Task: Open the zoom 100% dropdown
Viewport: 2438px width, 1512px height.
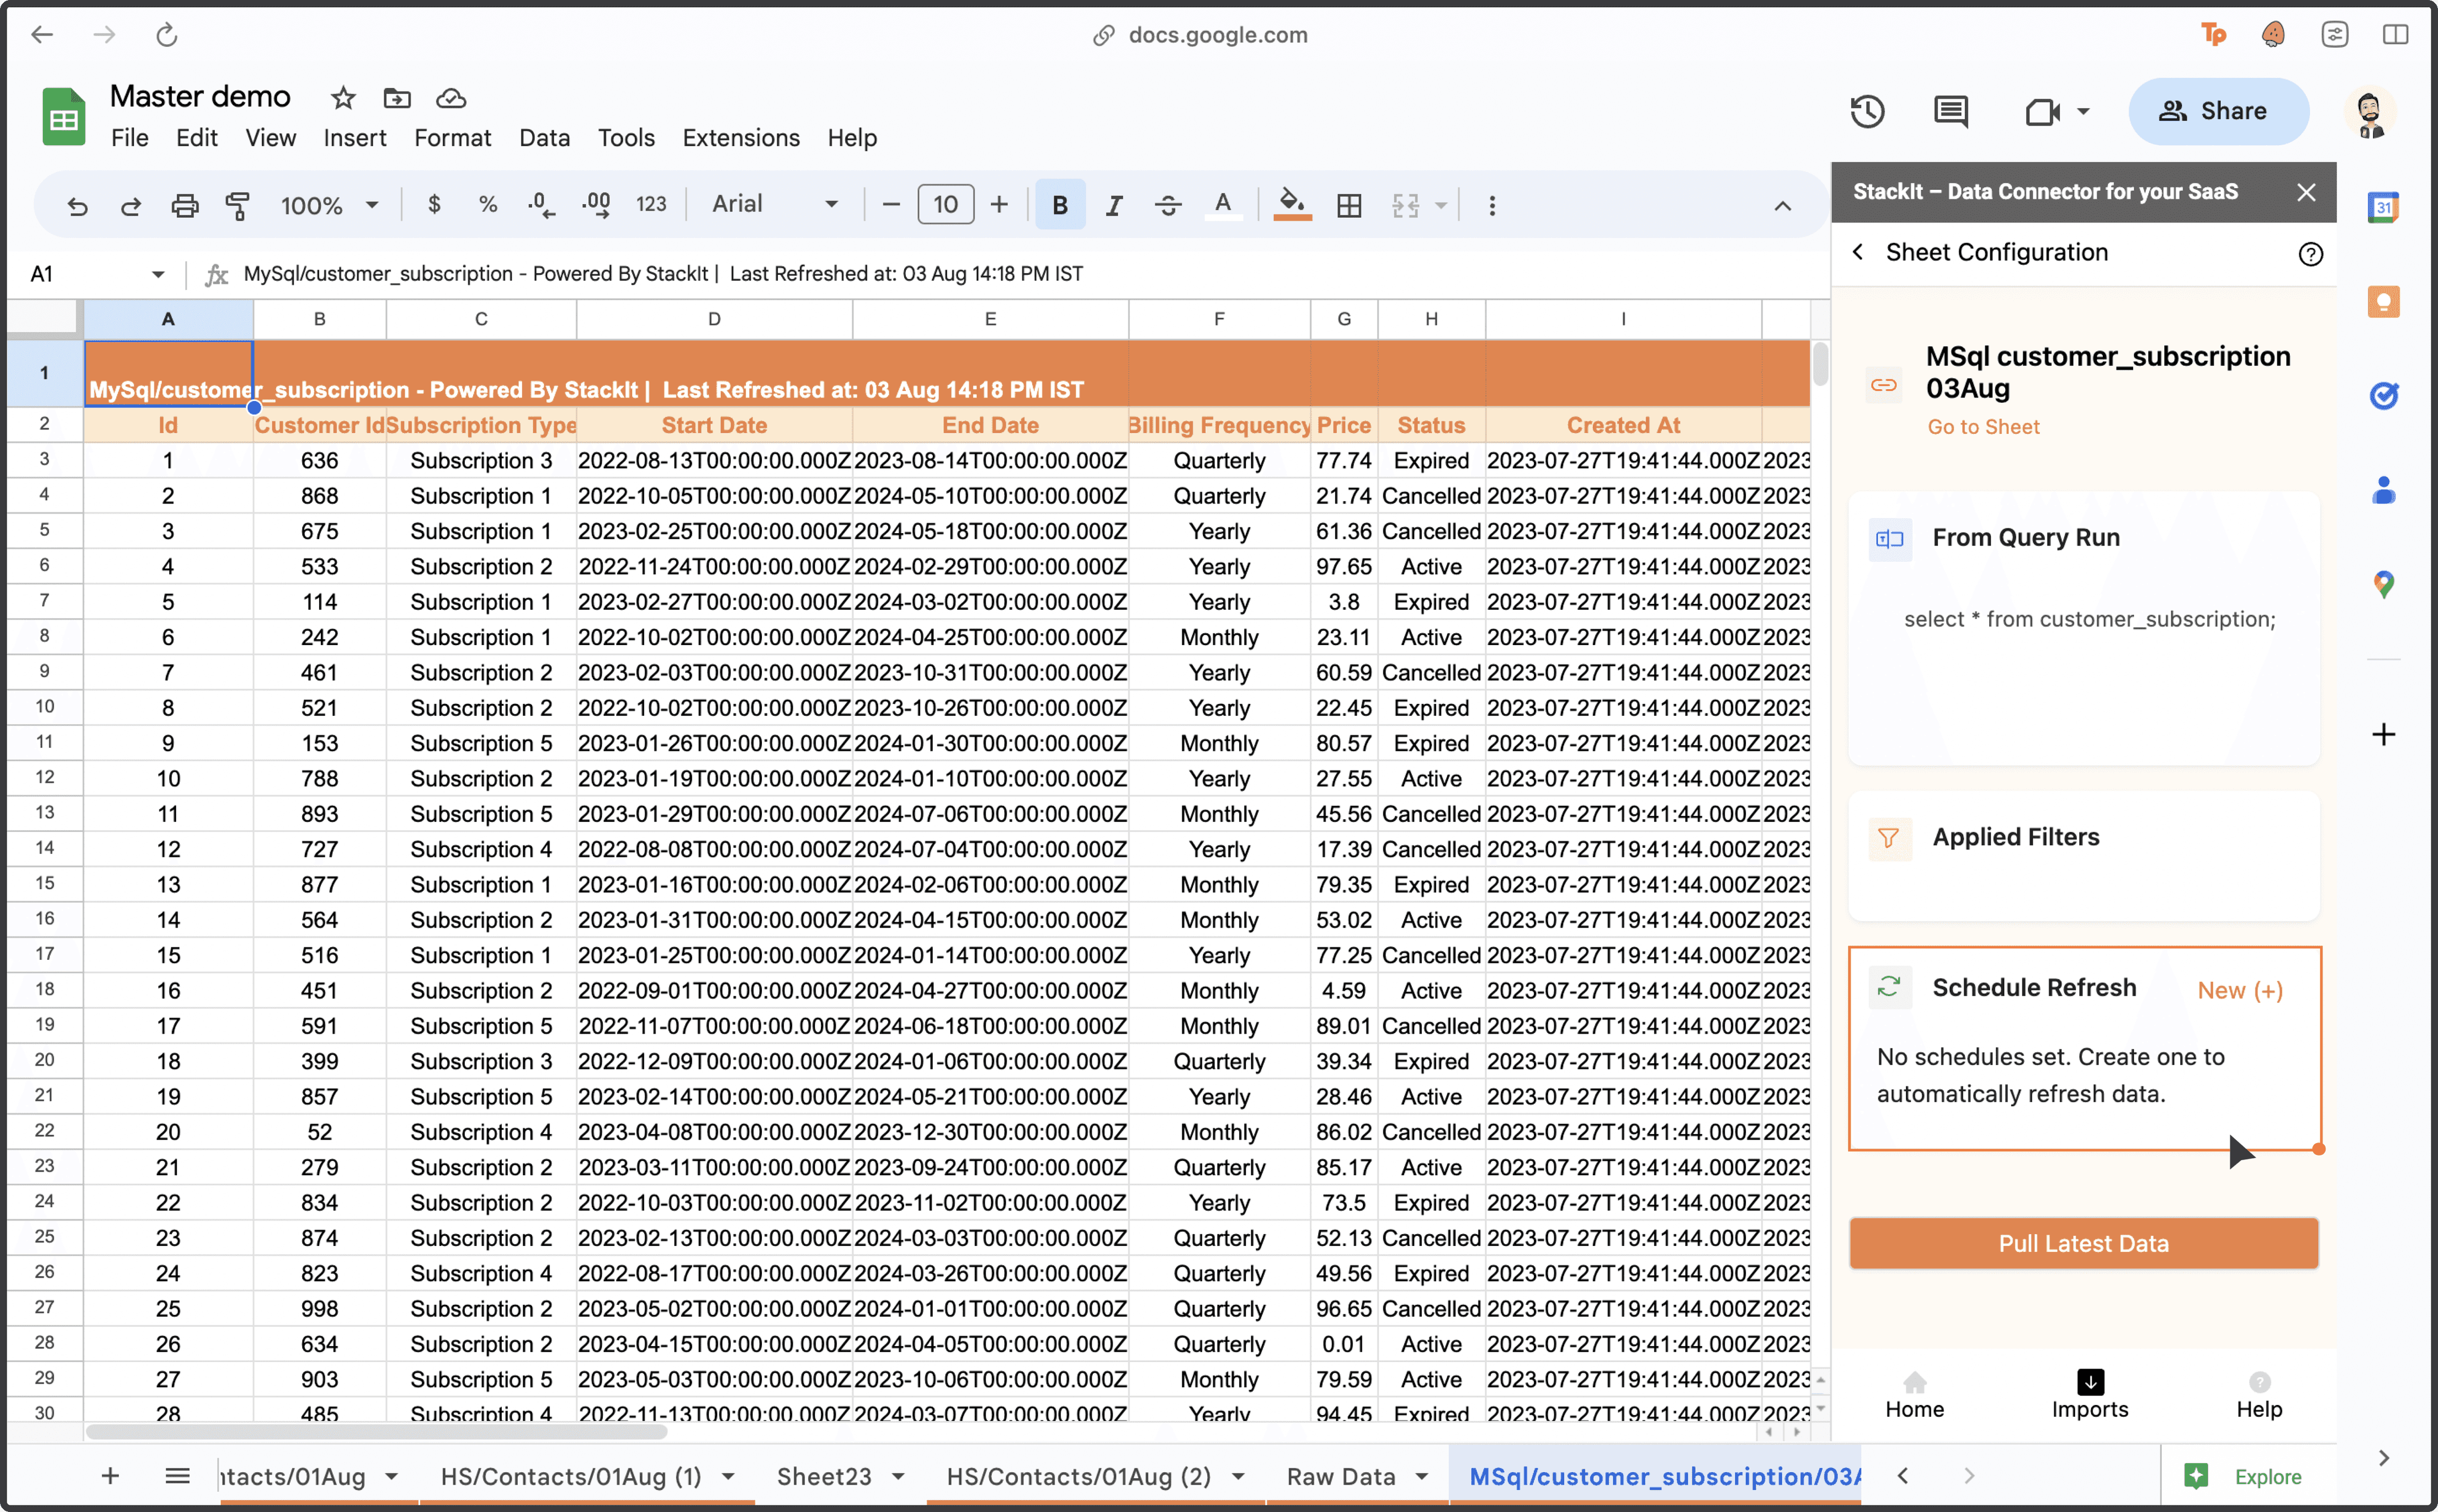Action: tap(329, 205)
